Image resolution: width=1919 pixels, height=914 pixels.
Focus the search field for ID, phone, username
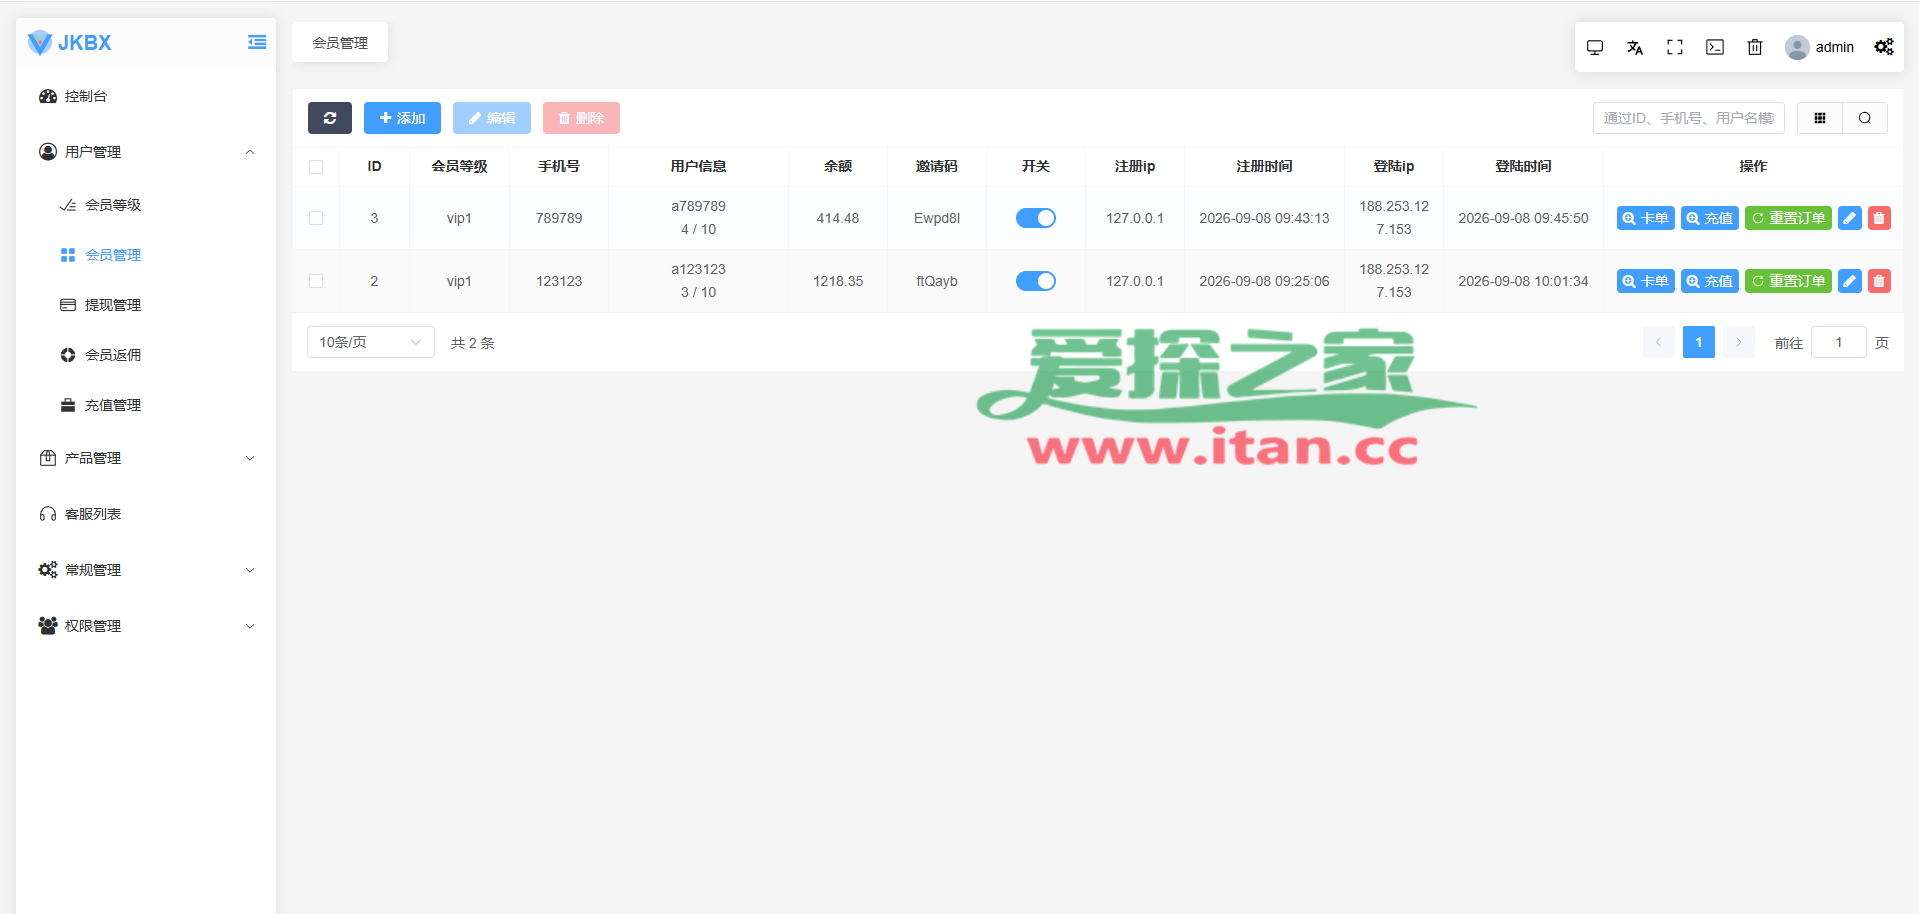pyautogui.click(x=1689, y=118)
